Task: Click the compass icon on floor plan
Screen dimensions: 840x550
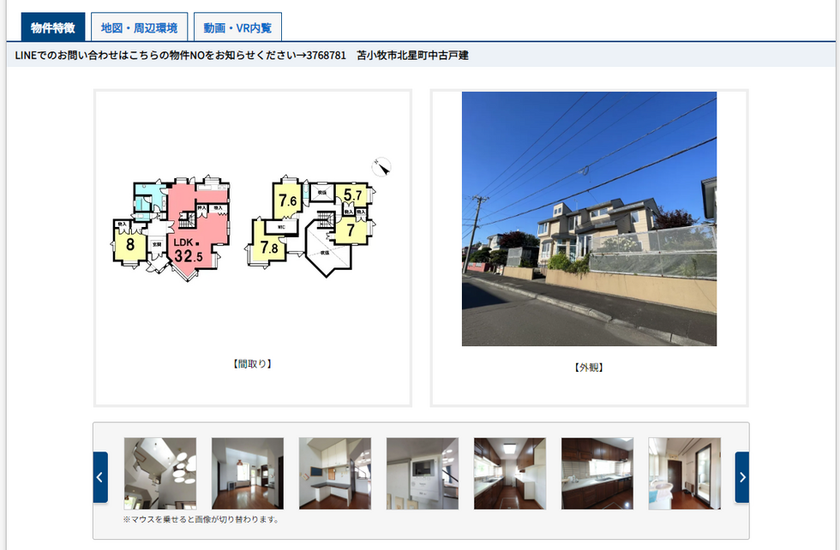Action: click(382, 166)
